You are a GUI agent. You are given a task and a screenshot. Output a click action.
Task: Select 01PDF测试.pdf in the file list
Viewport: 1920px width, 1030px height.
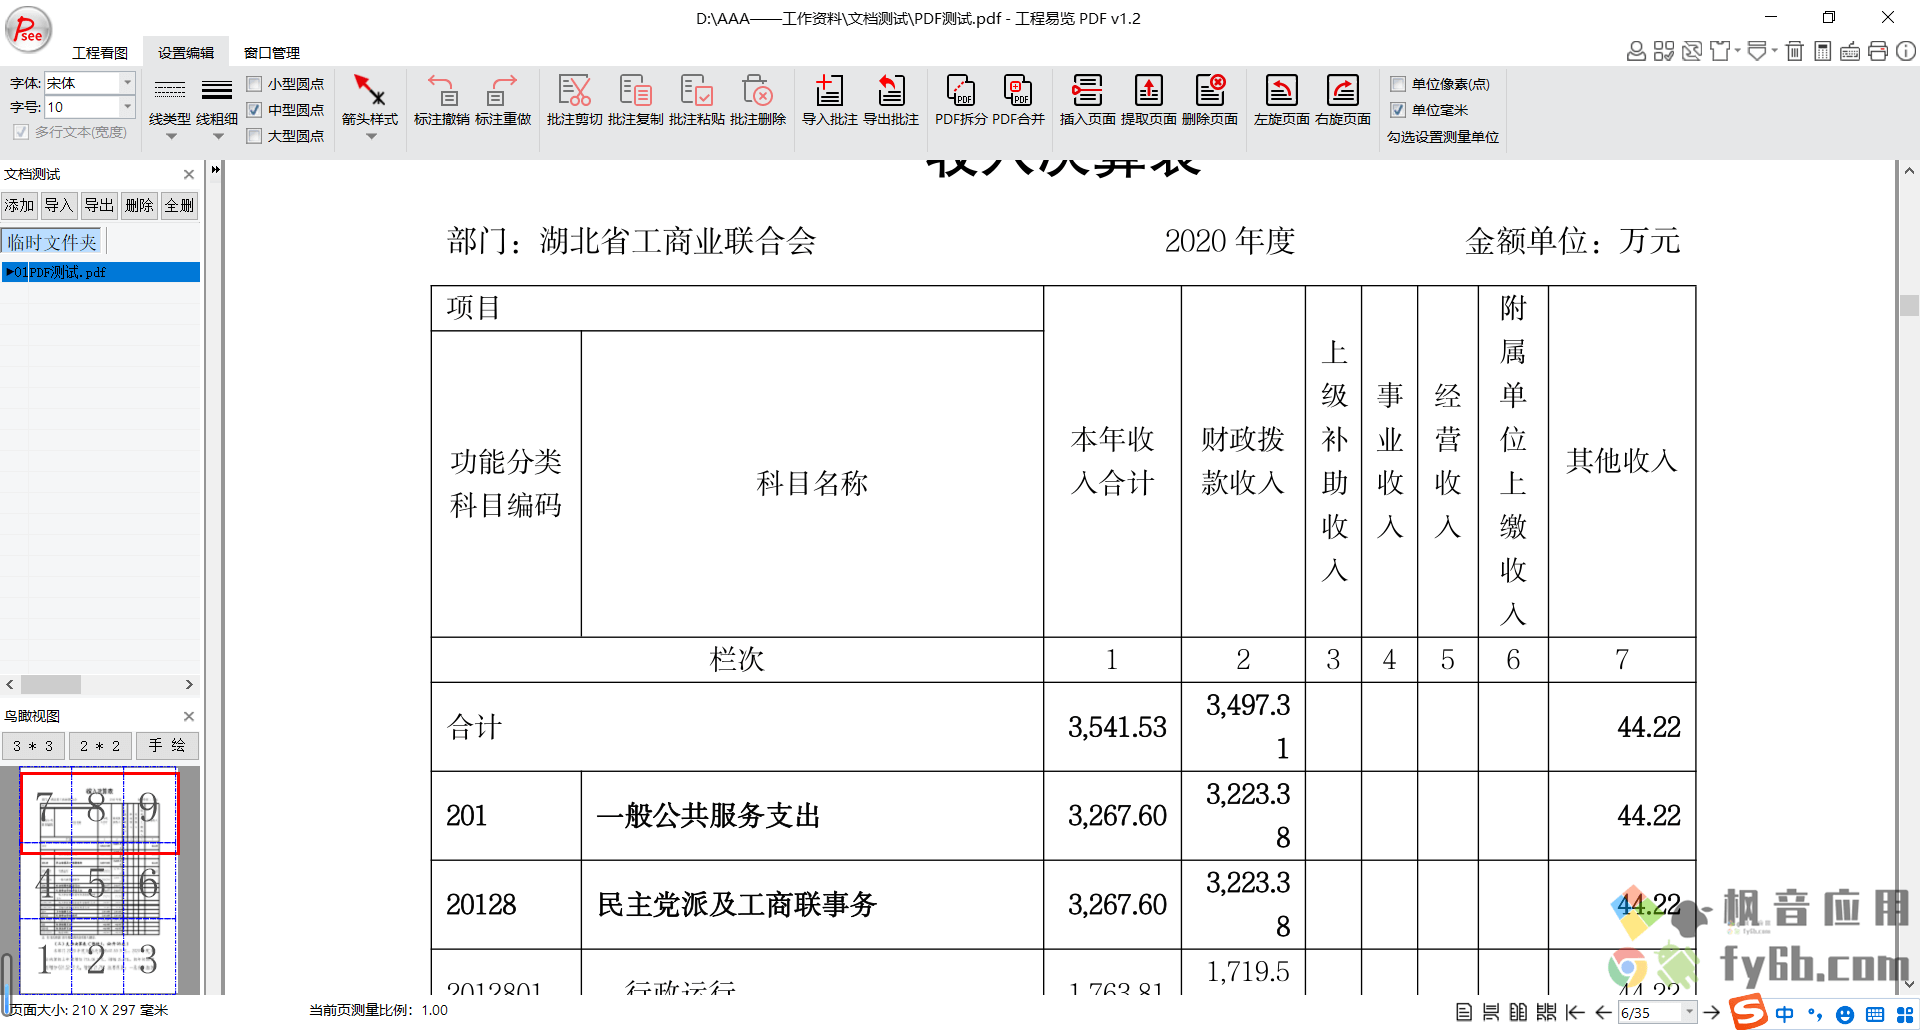tap(101, 272)
